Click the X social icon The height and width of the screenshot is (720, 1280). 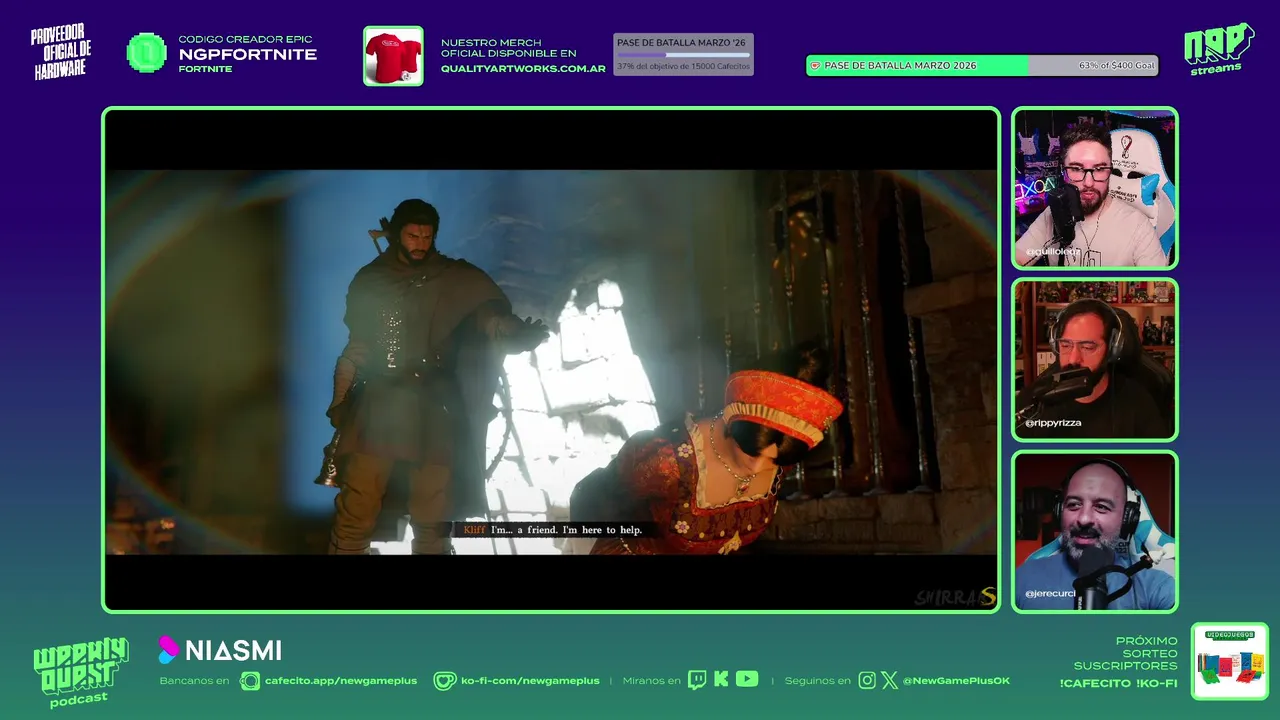coord(889,681)
